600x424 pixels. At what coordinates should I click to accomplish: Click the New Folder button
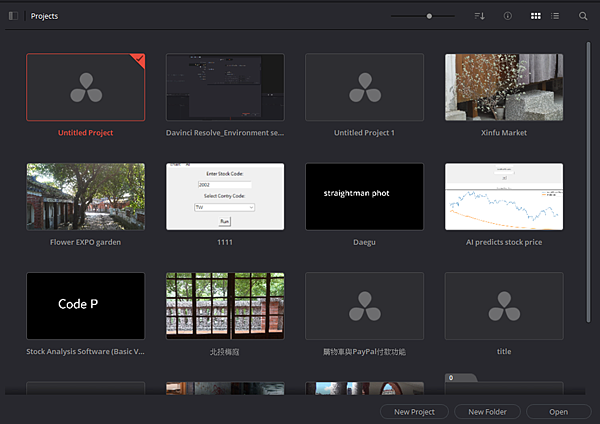(x=488, y=412)
